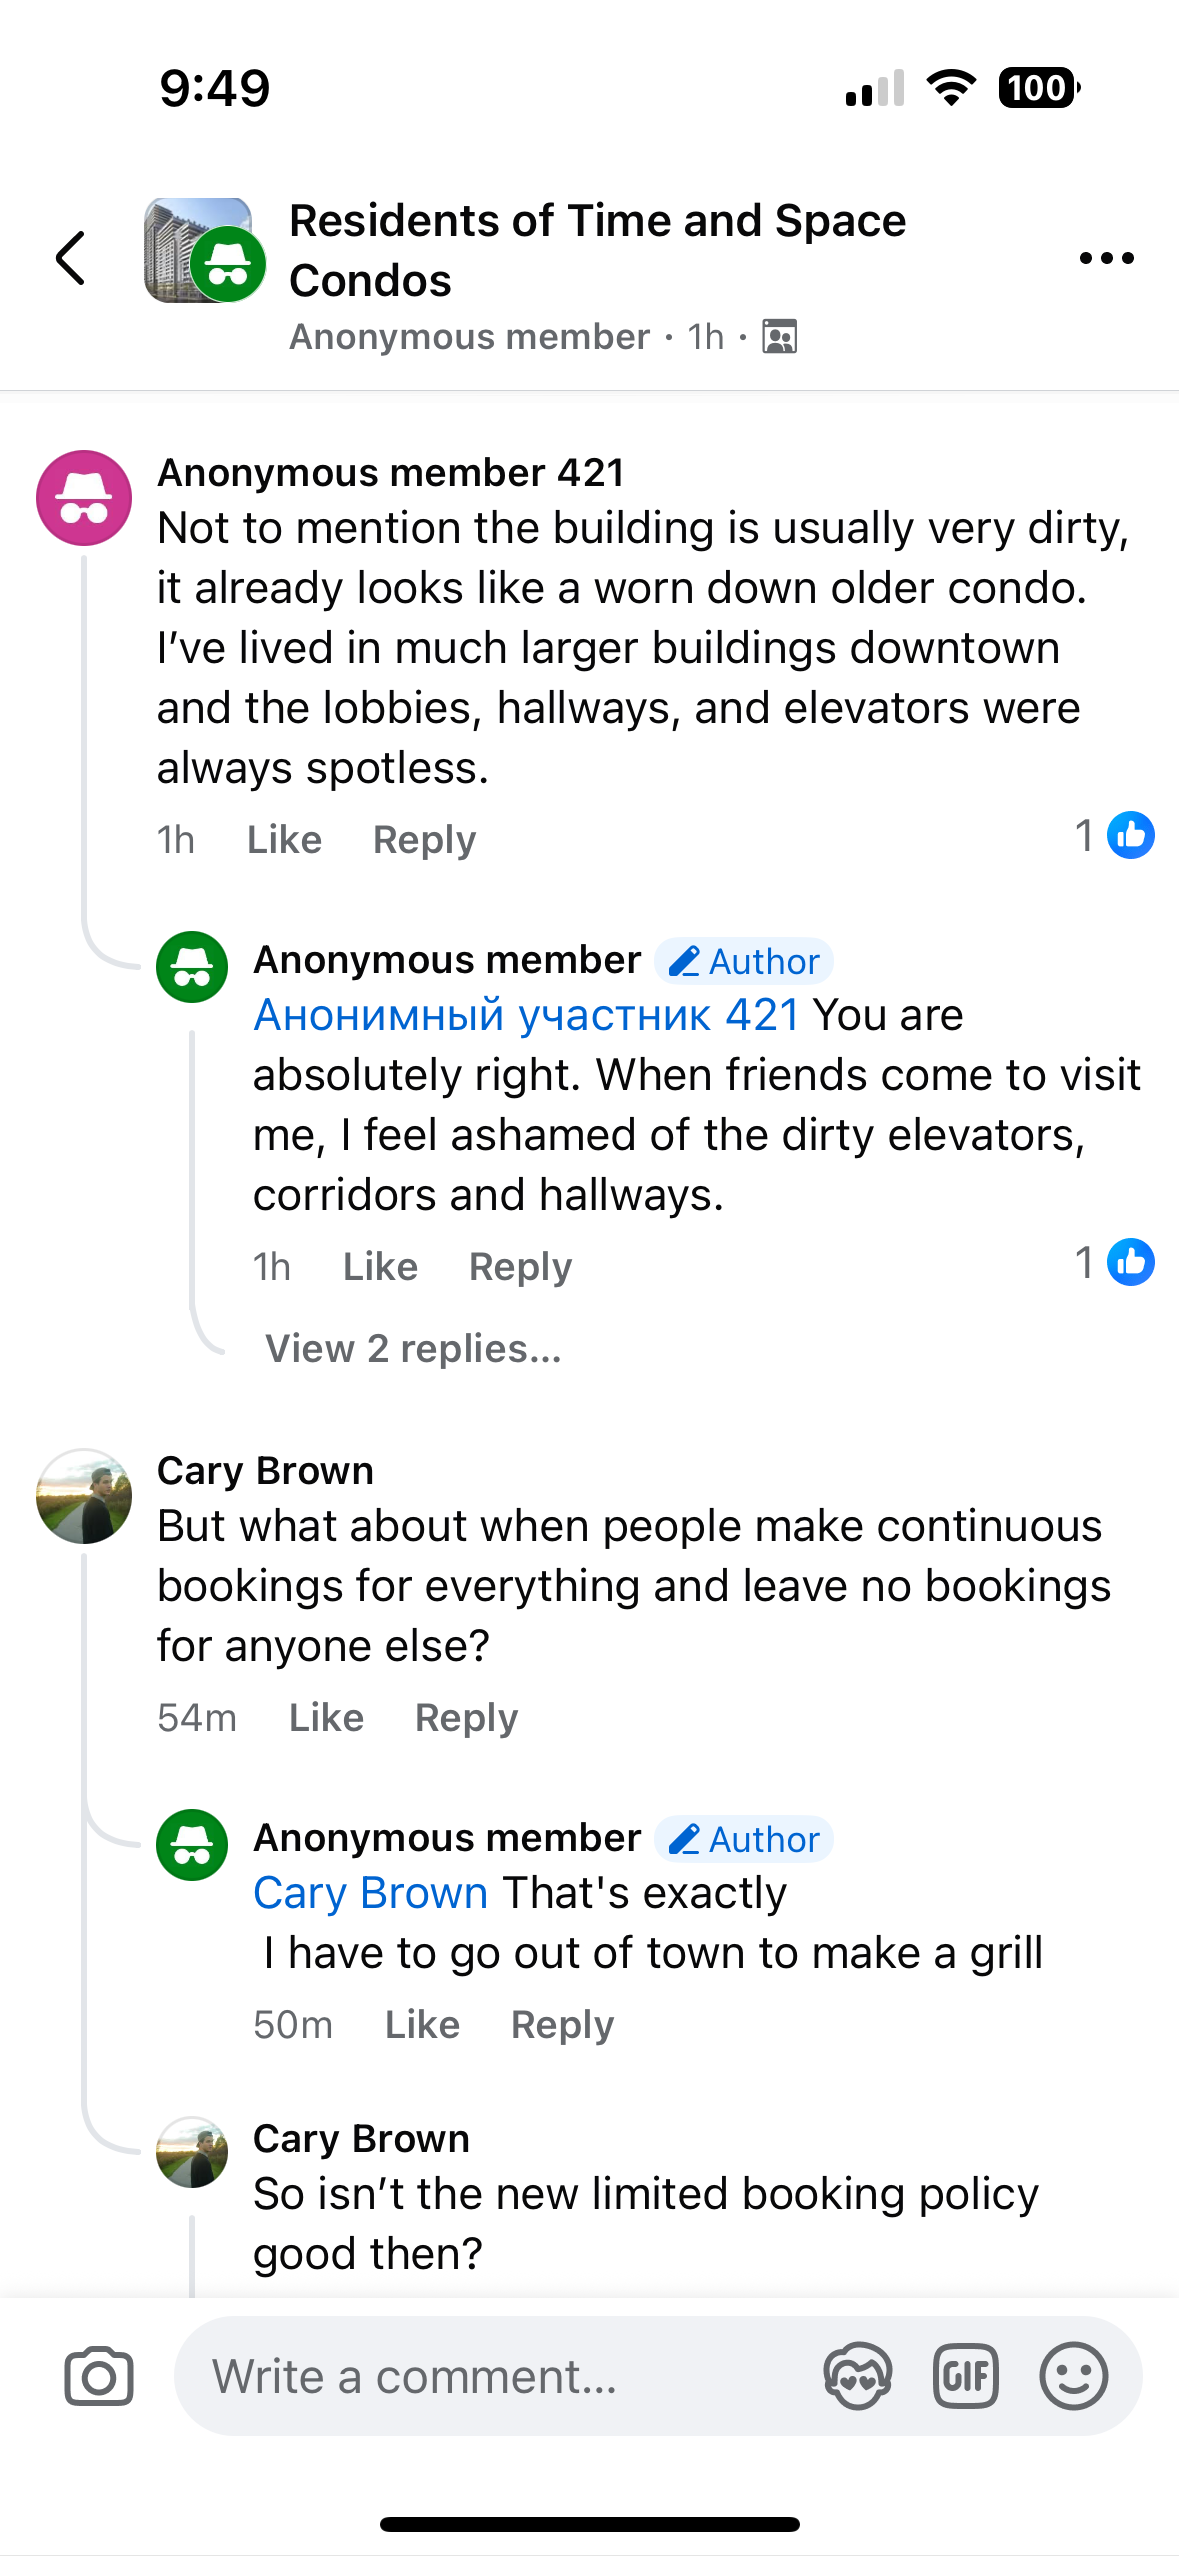Tap the back arrow in the header

[71, 258]
